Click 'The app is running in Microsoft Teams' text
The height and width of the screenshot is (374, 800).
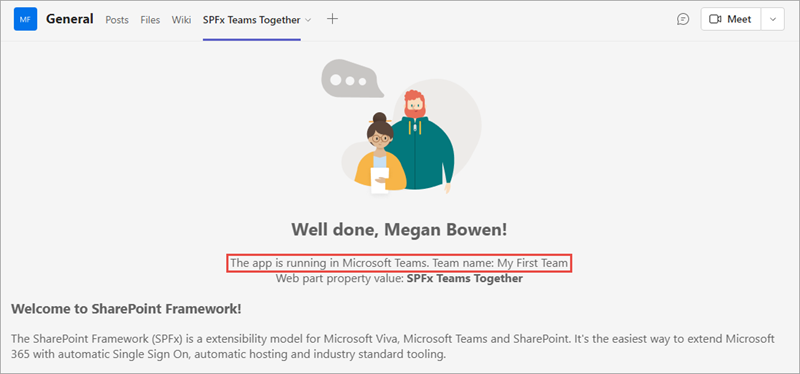tap(399, 263)
